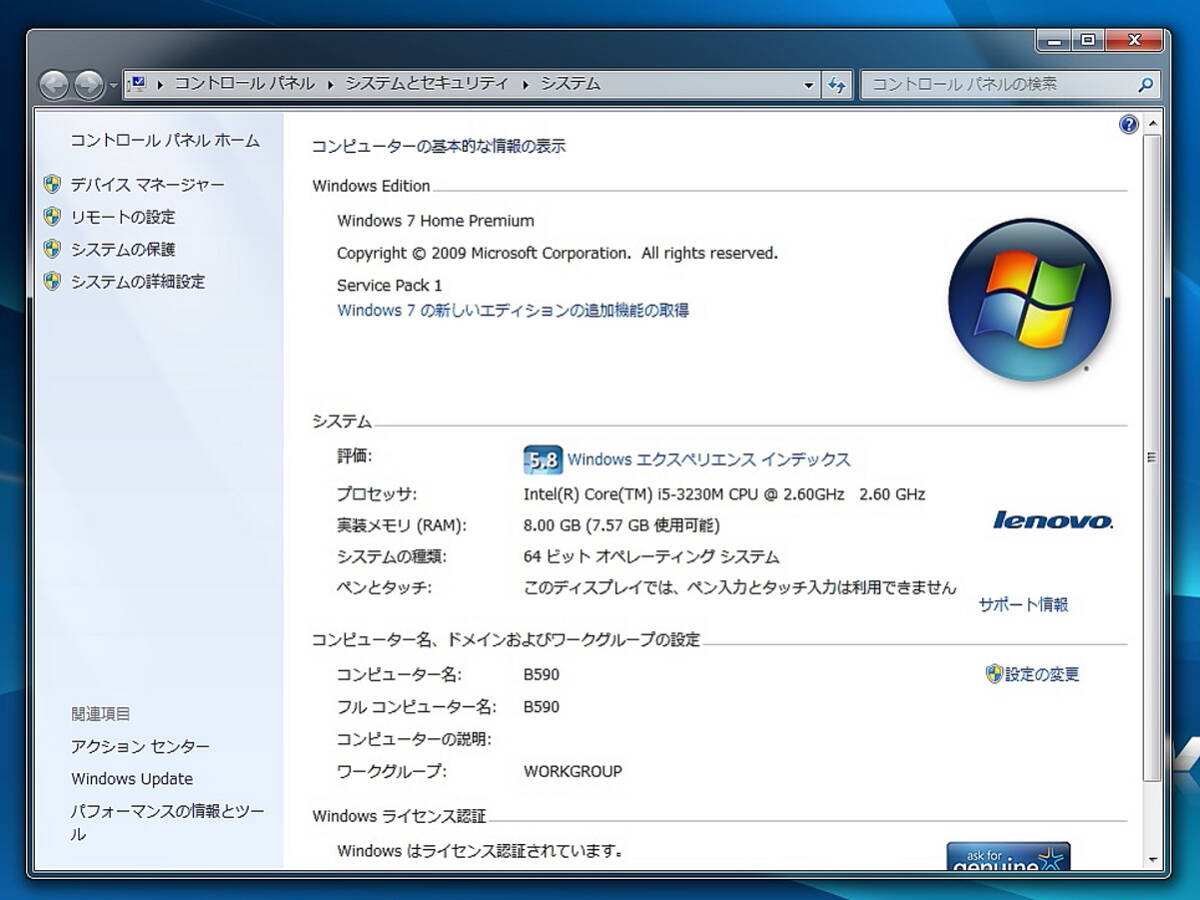Click the heading コンピューターの基本的な情報の表示

[x=439, y=146]
